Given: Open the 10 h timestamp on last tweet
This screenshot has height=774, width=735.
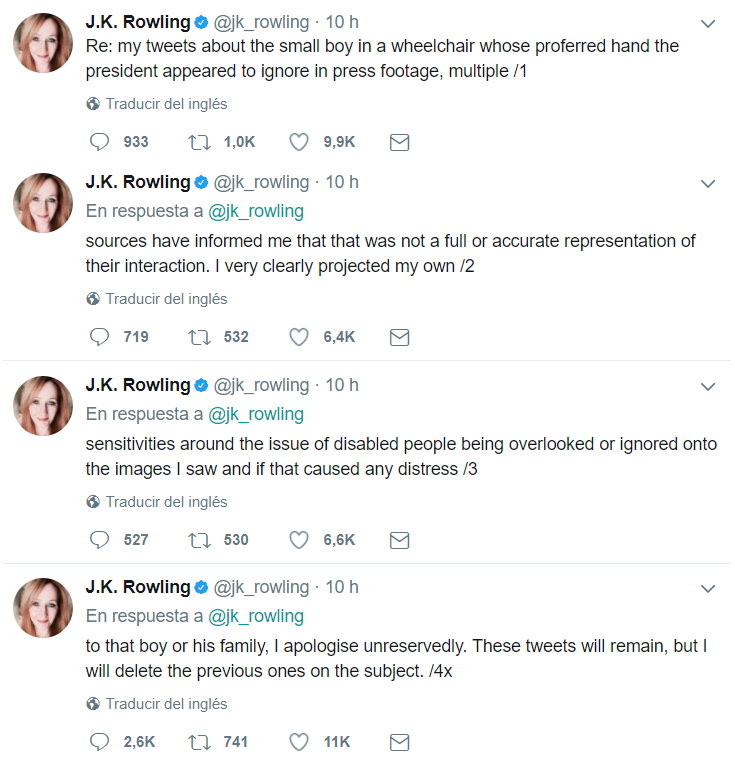Looking at the screenshot, I should click(x=342, y=587).
